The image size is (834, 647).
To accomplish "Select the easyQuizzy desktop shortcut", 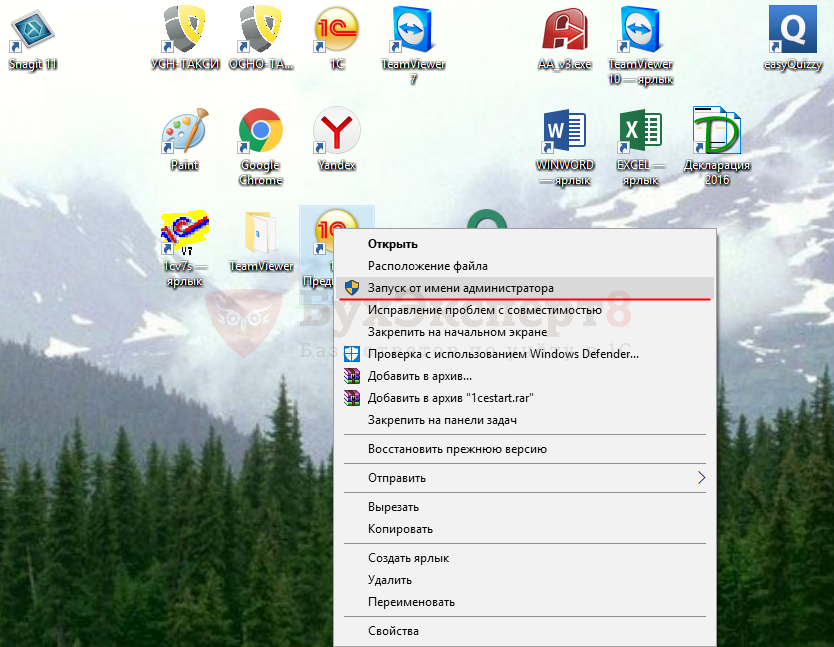I will pos(793,38).
